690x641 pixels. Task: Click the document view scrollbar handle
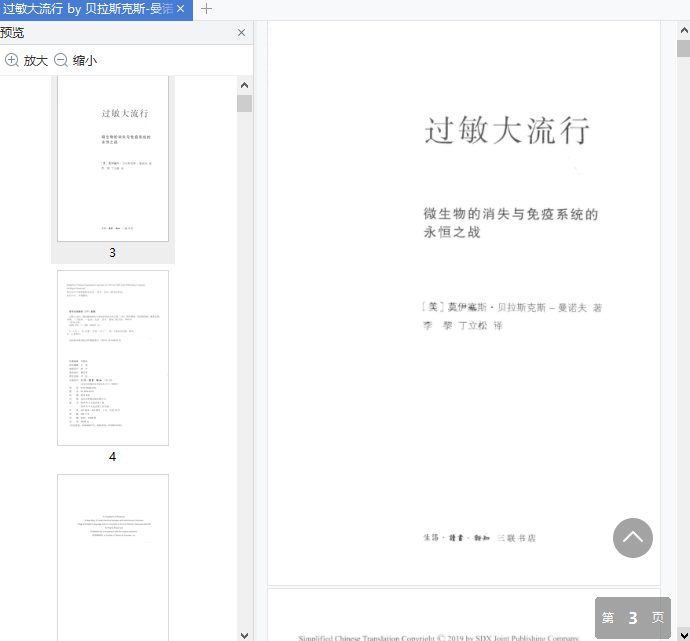684,48
